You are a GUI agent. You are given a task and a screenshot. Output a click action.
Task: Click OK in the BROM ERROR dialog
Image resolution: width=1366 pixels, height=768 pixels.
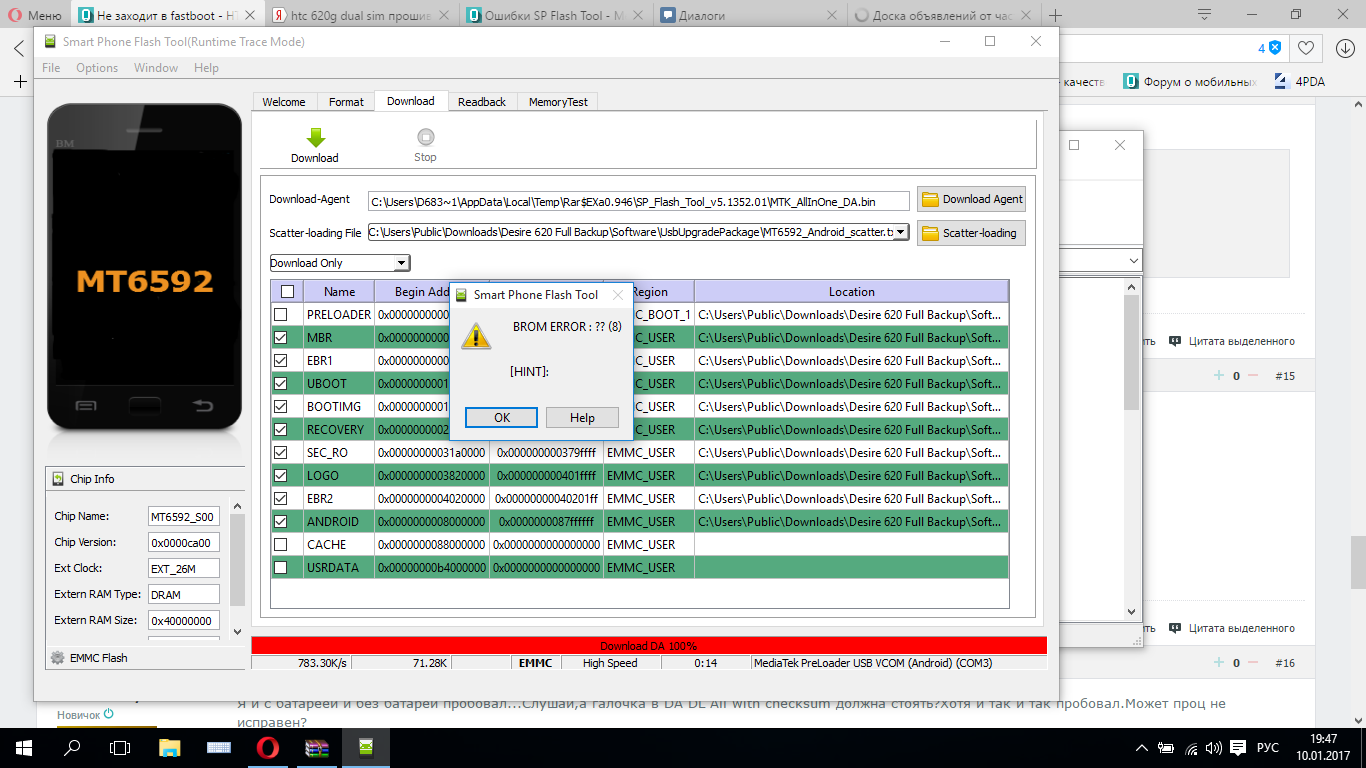point(502,418)
